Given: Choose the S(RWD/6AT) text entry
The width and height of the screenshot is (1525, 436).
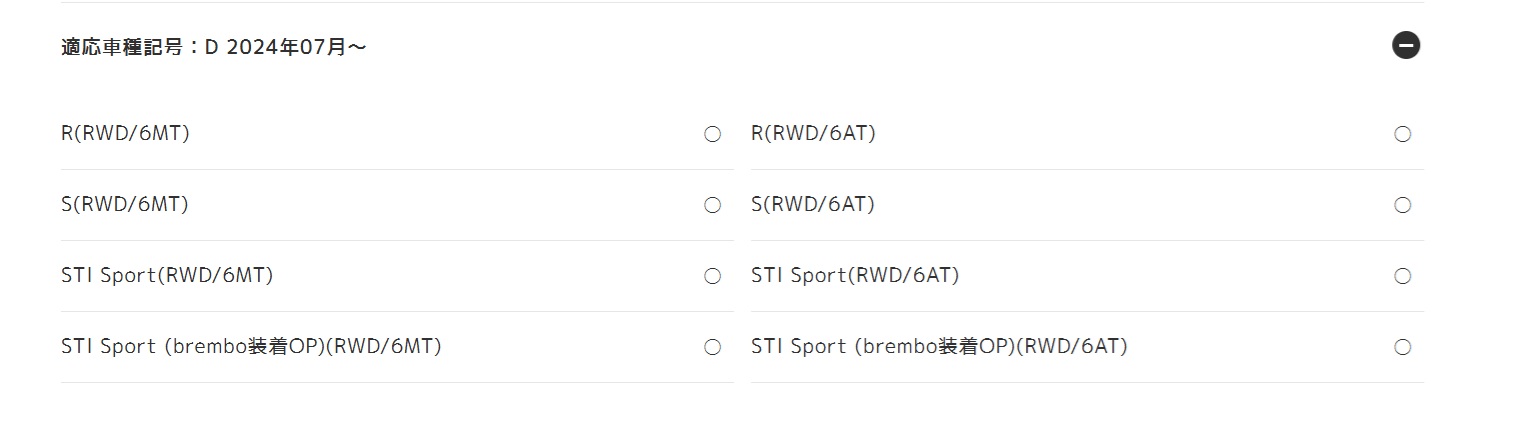Looking at the screenshot, I should [813, 204].
